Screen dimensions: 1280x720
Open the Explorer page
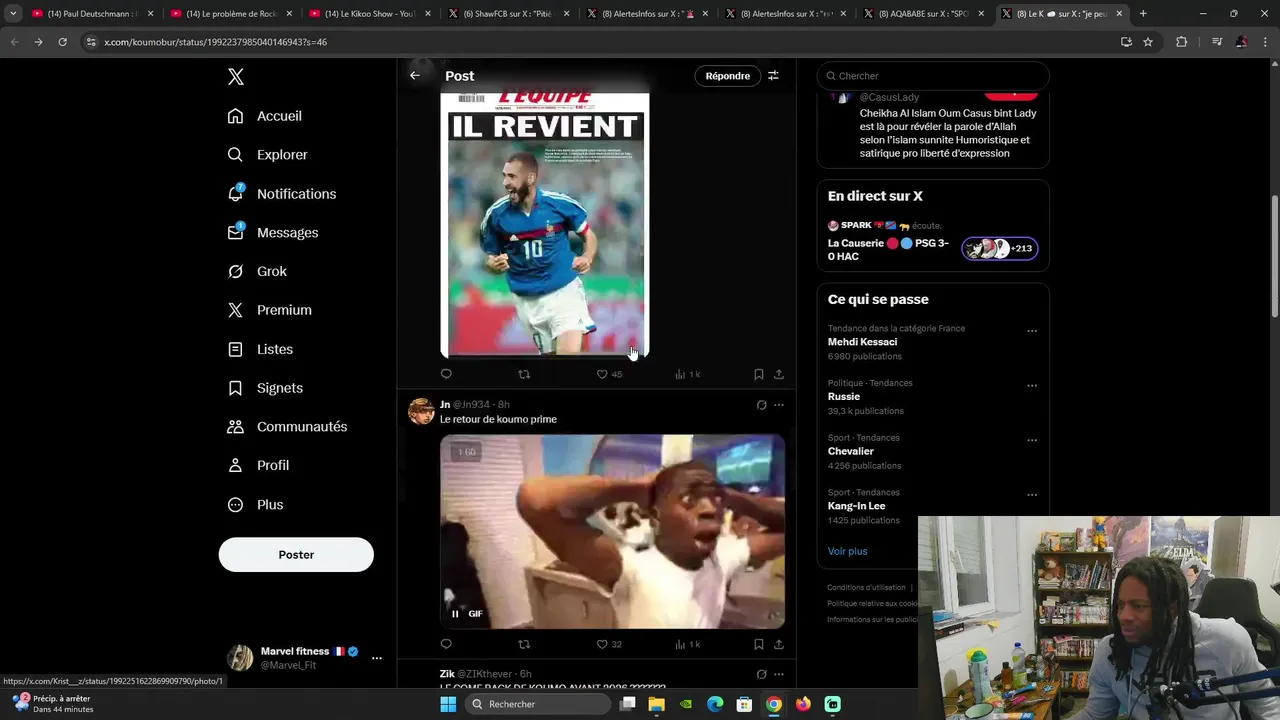(x=268, y=155)
